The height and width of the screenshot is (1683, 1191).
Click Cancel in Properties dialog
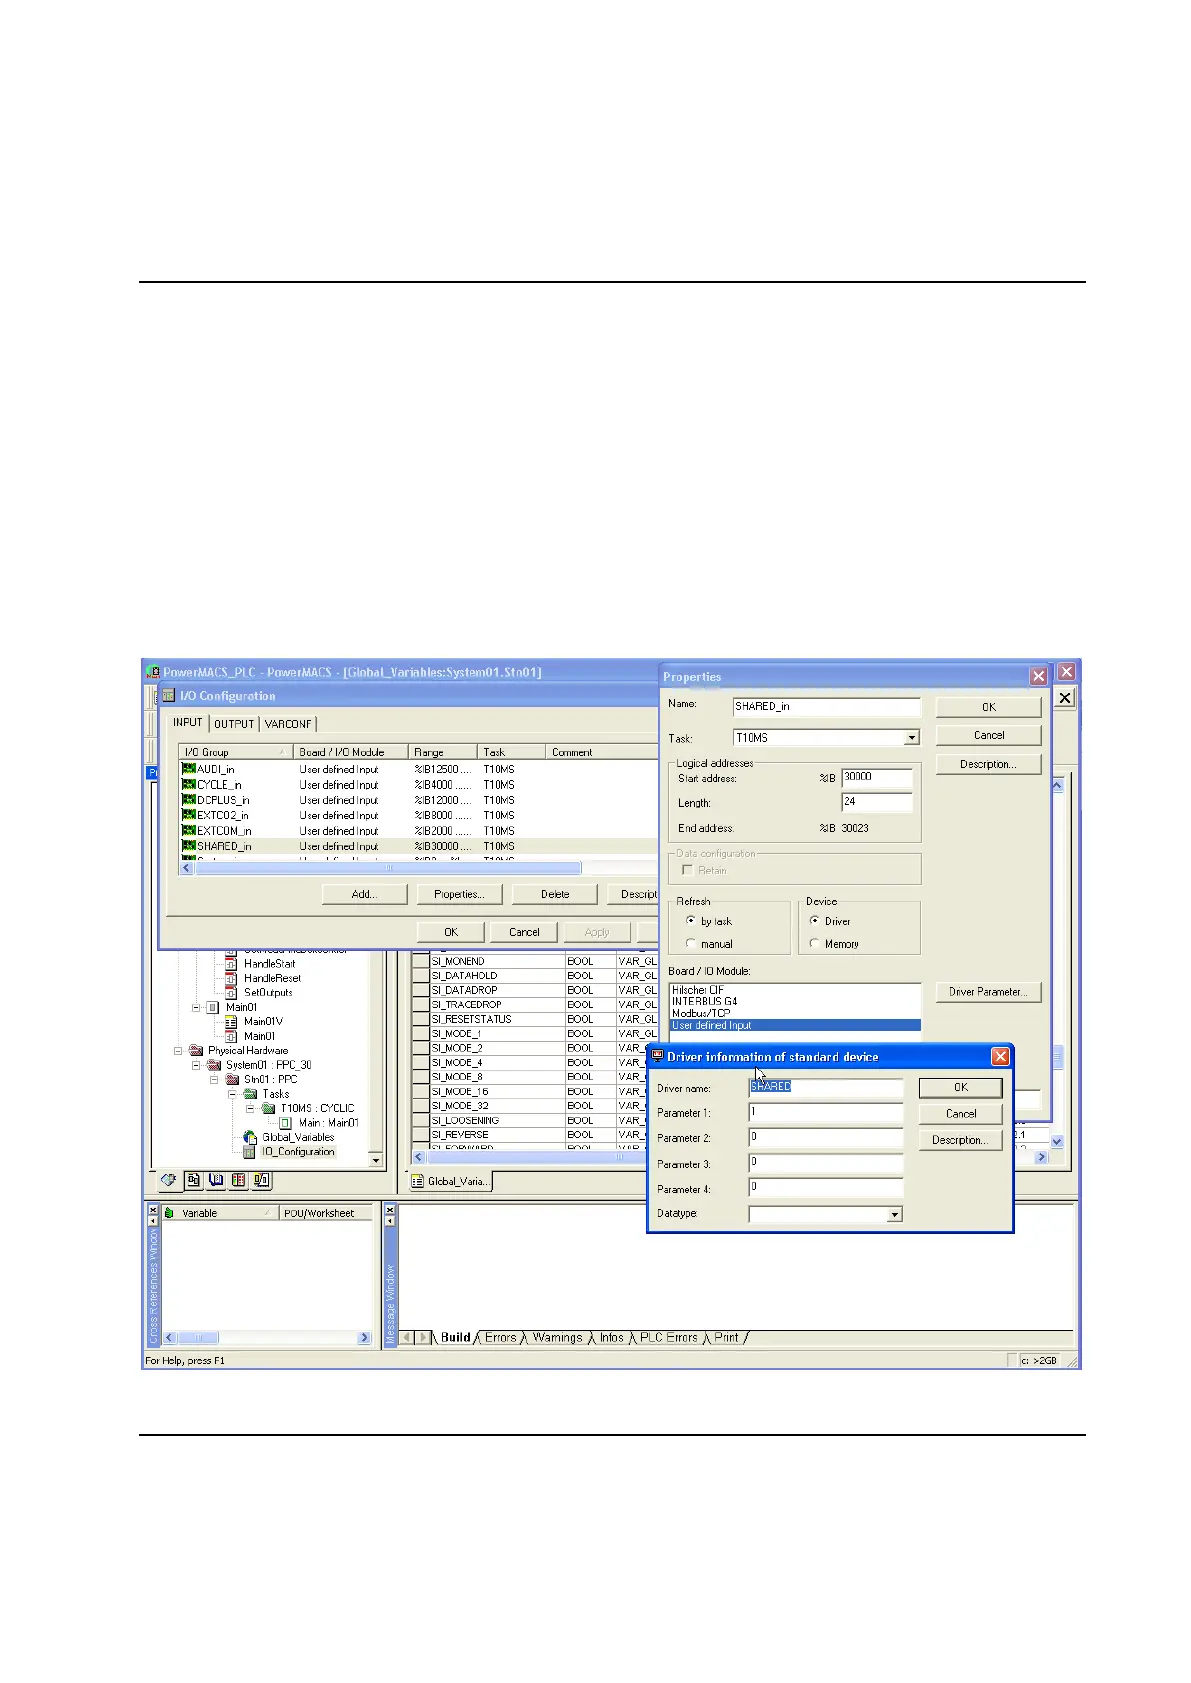pyautogui.click(x=989, y=735)
